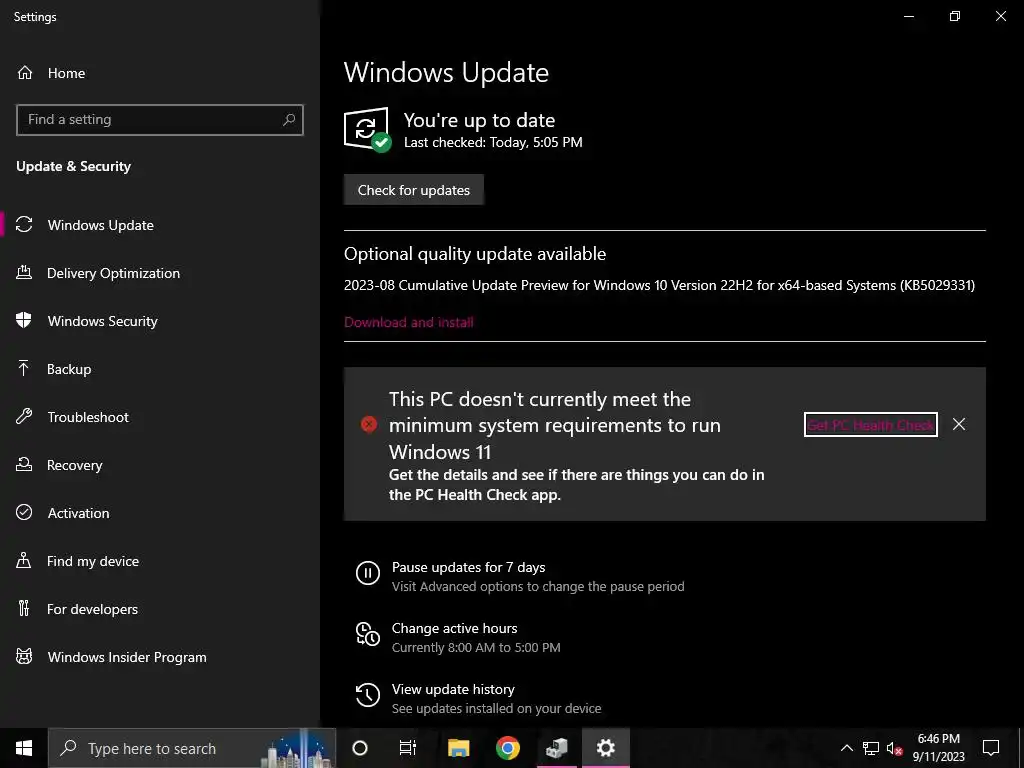
Task: Select Pause updates for 7 days
Action: pos(468,567)
